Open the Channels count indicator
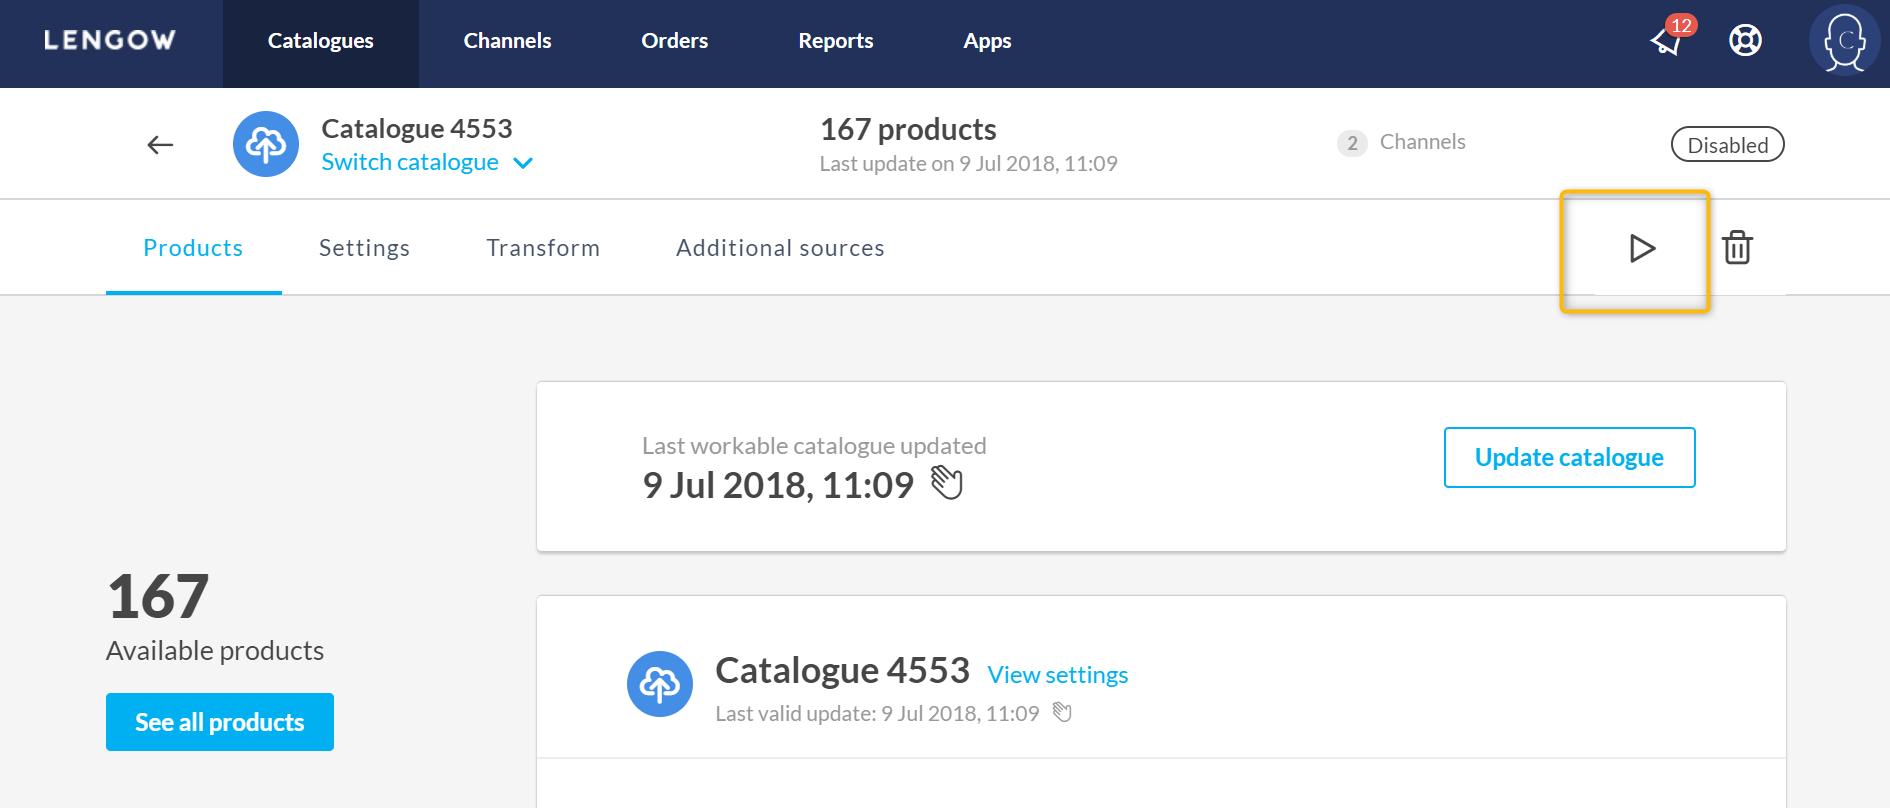The height and width of the screenshot is (808, 1890). [x=1402, y=142]
